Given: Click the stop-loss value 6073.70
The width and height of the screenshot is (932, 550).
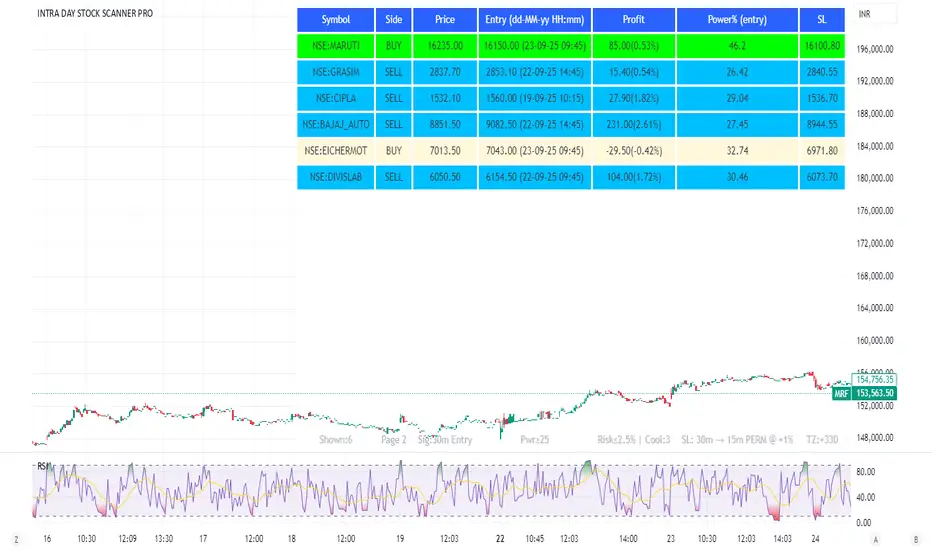Looking at the screenshot, I should point(822,177).
